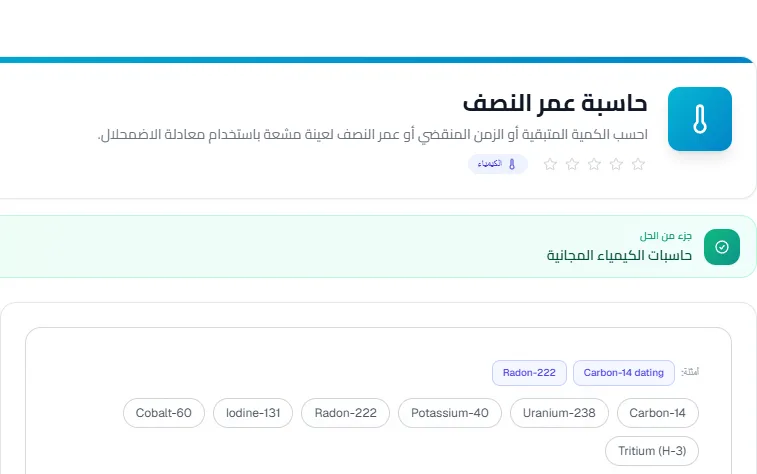Rate four stars on the rating
This screenshot has height=474, width=757.
click(572, 164)
